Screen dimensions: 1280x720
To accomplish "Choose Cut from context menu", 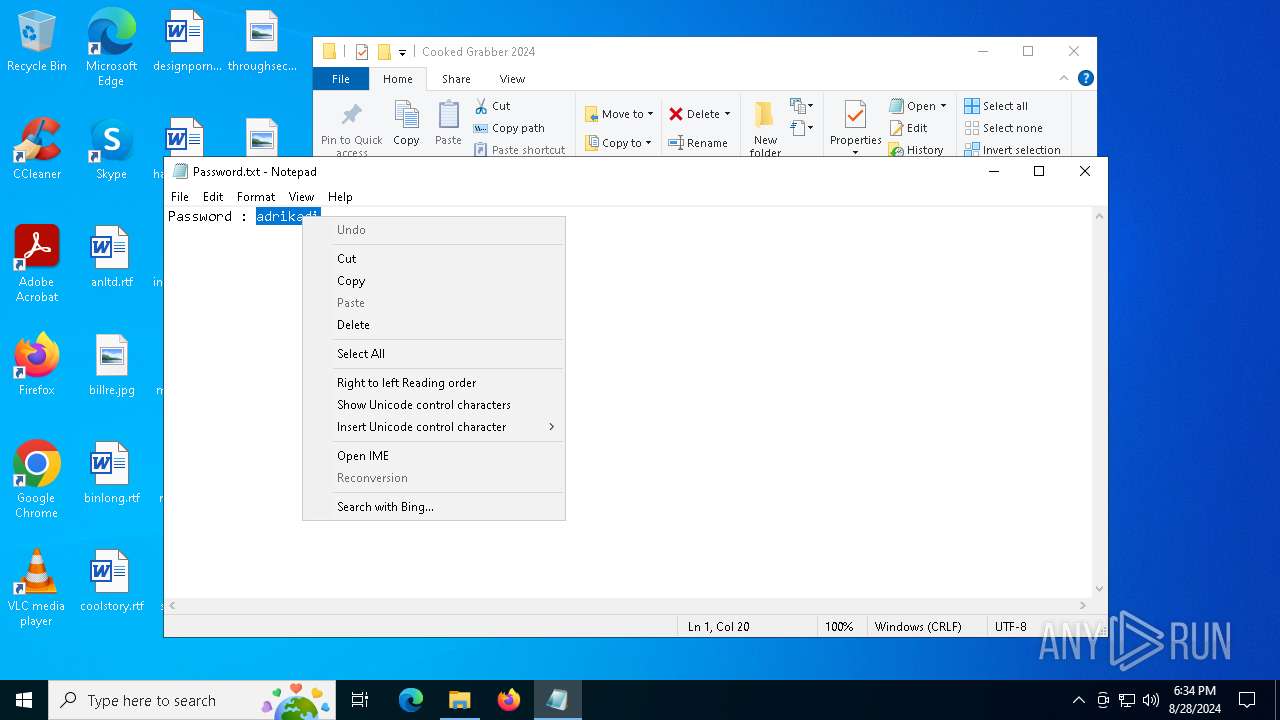I will pos(434,259).
